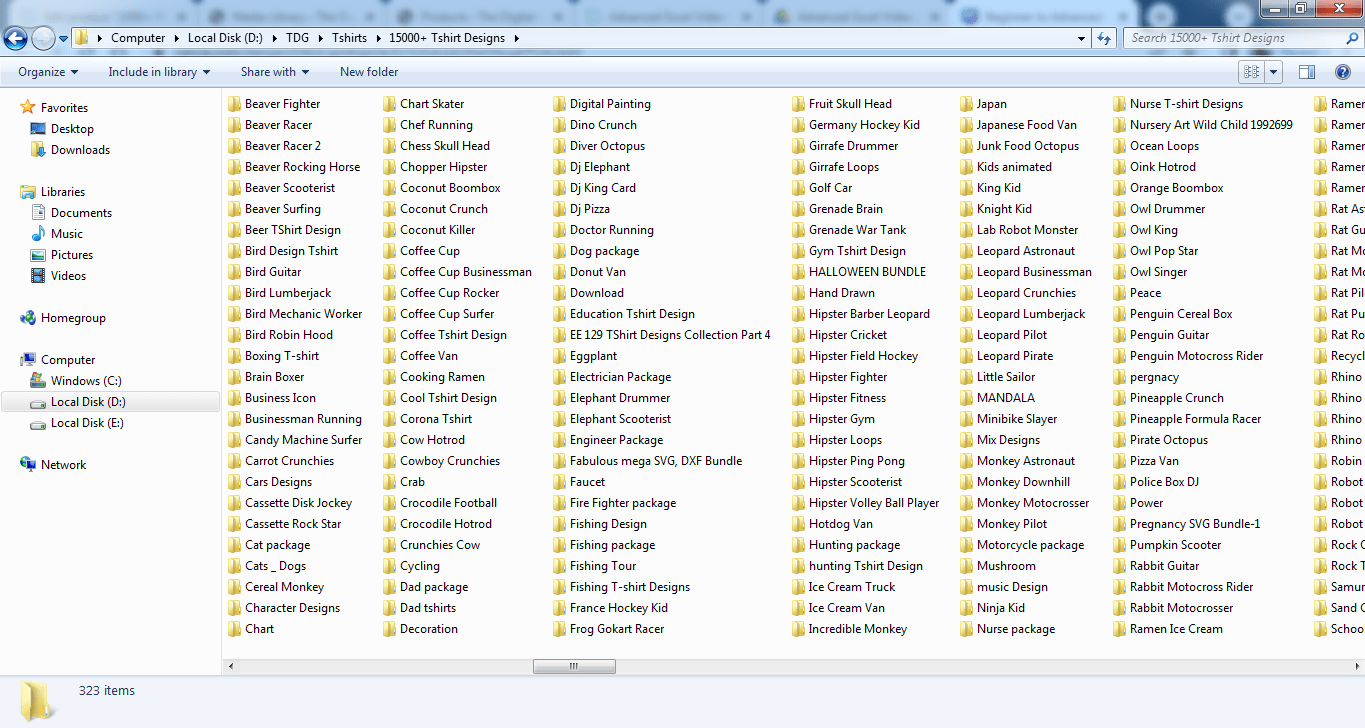Viewport: 1365px width, 728px height.
Task: Select Homegroup in navigation pane
Action: 73,318
